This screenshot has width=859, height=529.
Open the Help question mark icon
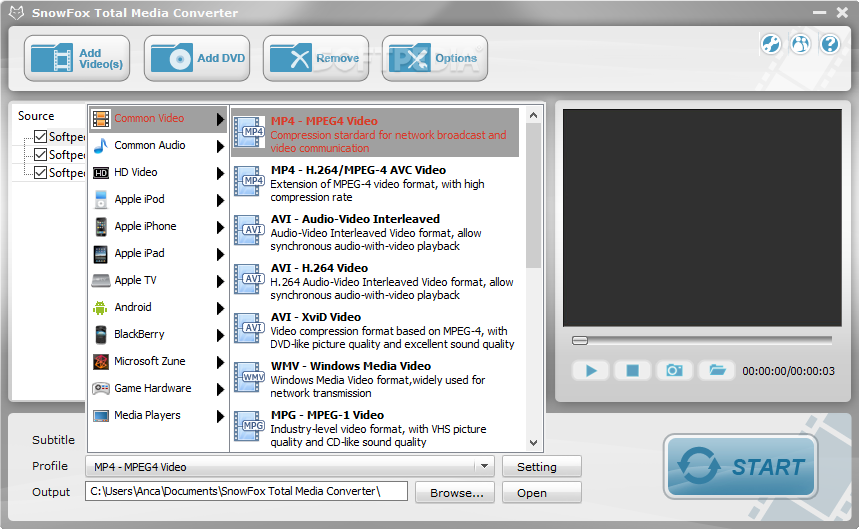pos(830,44)
